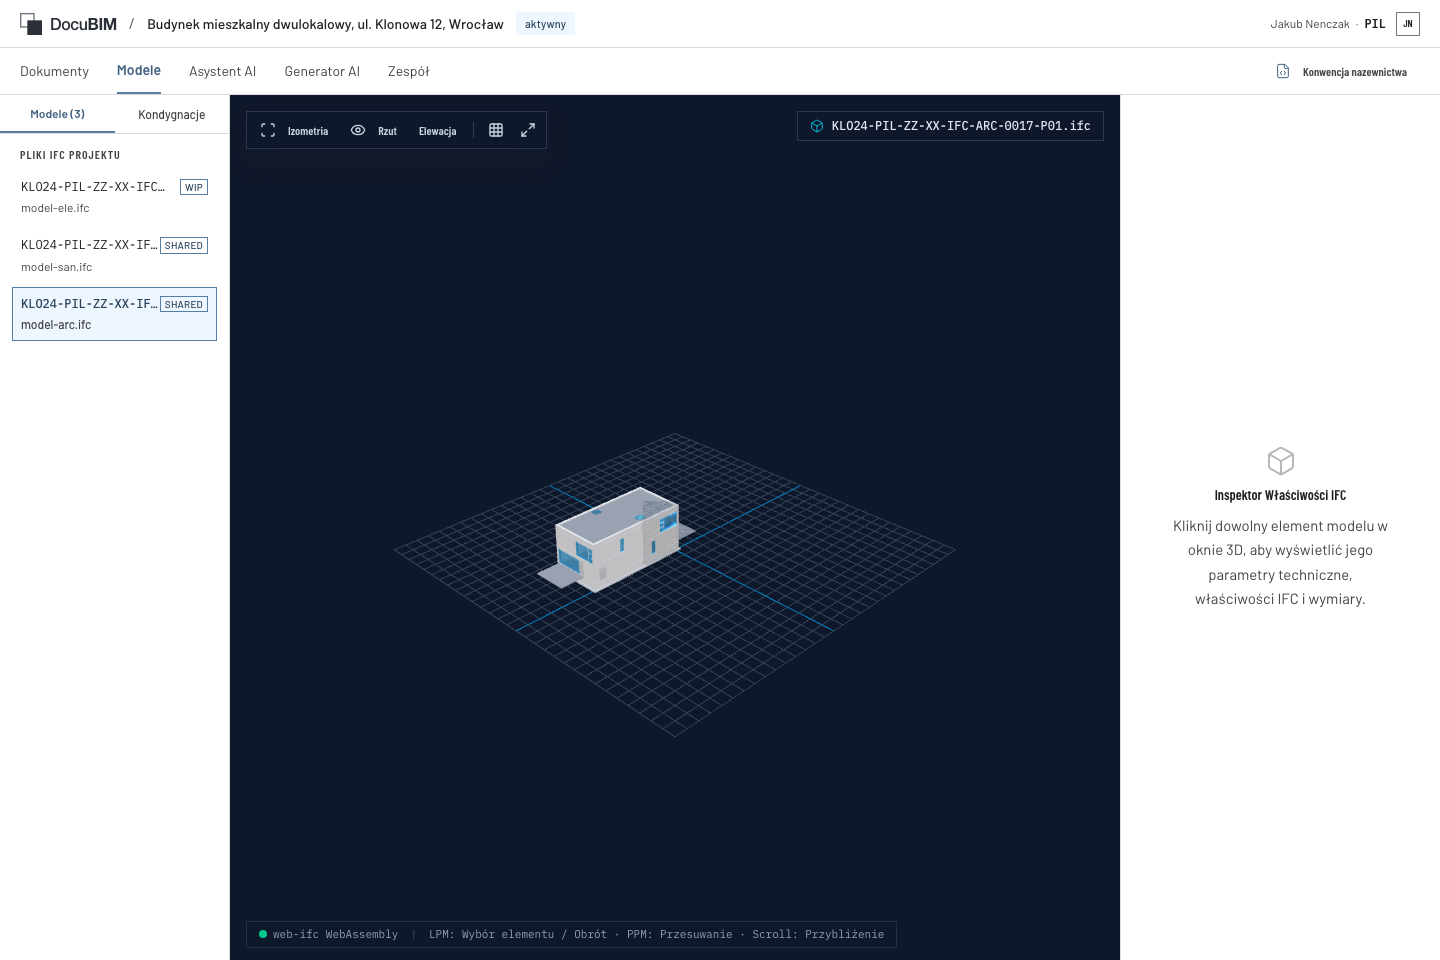Open the Konwencja nazewnictwa link
This screenshot has width=1440, height=960.
(x=1342, y=72)
